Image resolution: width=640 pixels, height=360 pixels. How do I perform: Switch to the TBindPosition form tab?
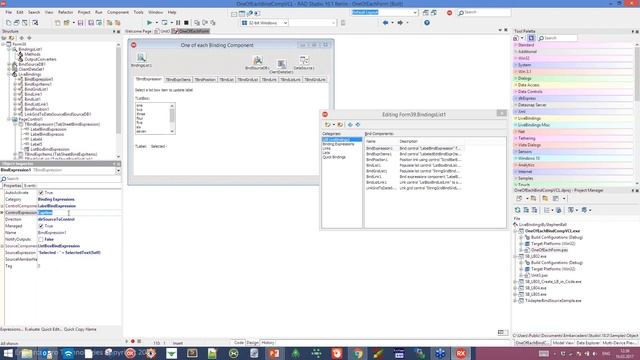(x=205, y=80)
